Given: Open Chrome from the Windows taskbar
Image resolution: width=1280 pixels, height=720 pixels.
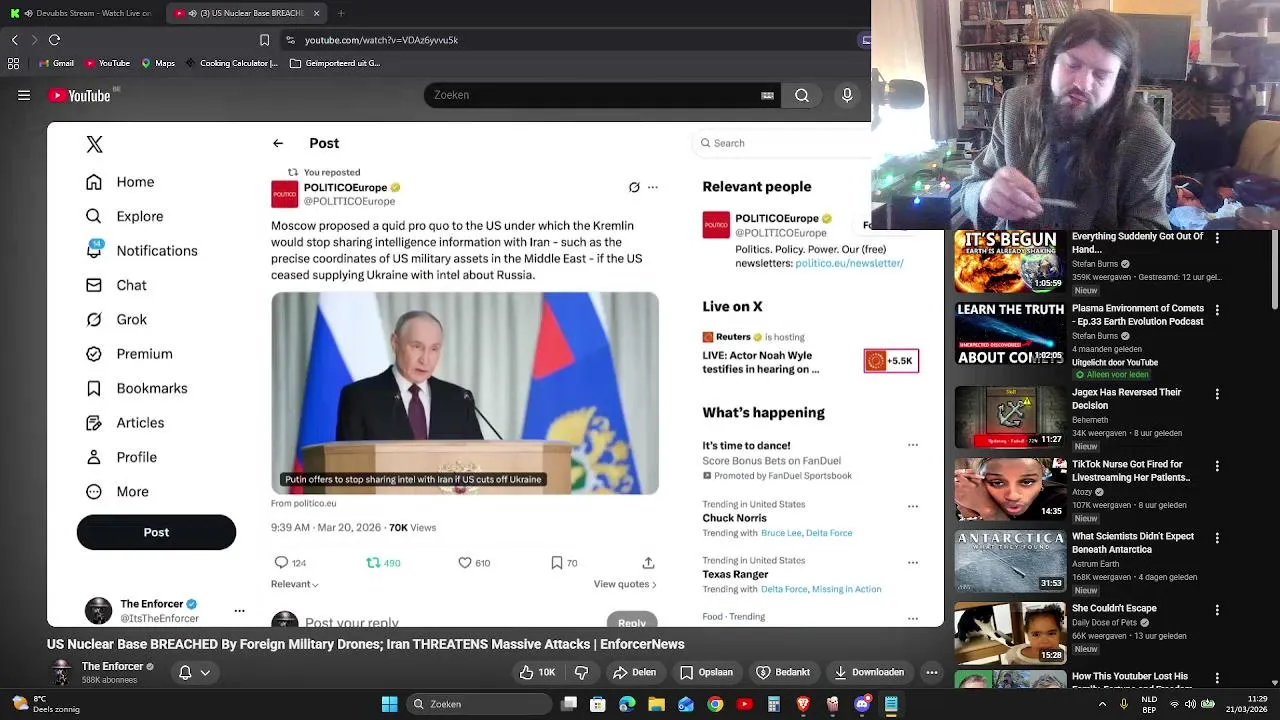Looking at the screenshot, I should click(x=715, y=704).
